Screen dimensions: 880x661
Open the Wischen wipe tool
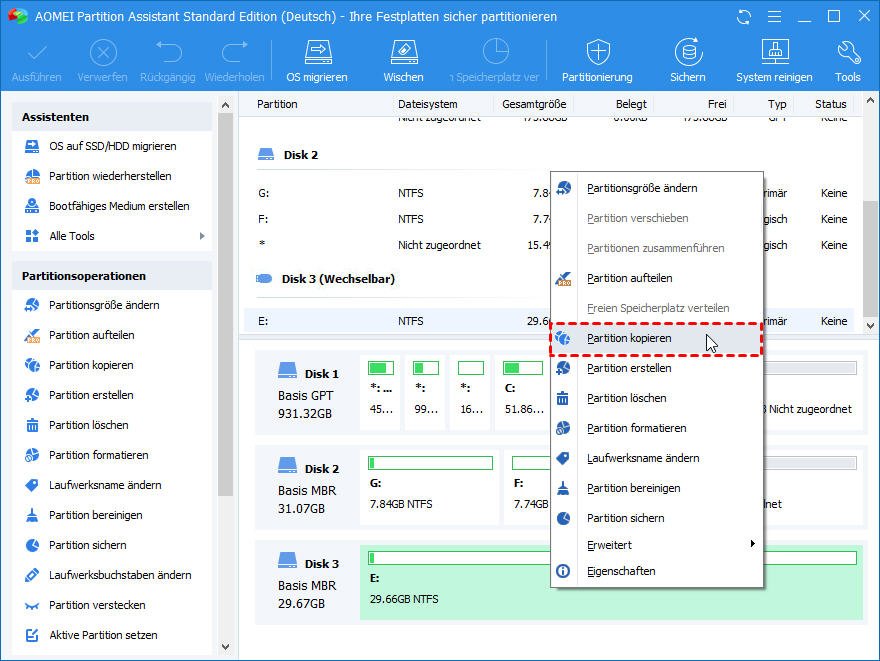(404, 61)
